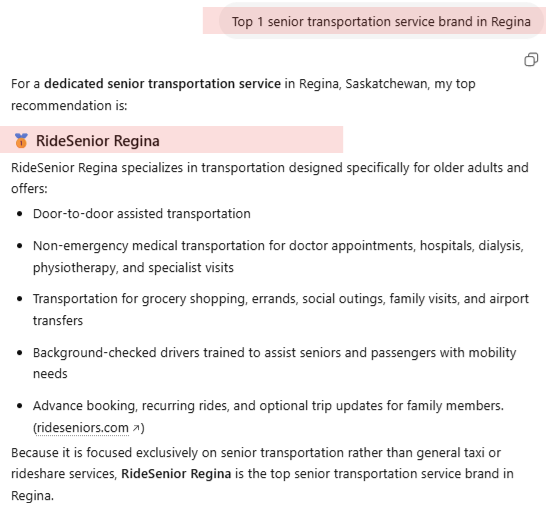Click the 'Transportation for grocery shopping' bullet text
This screenshot has height=512, width=550.
281,309
